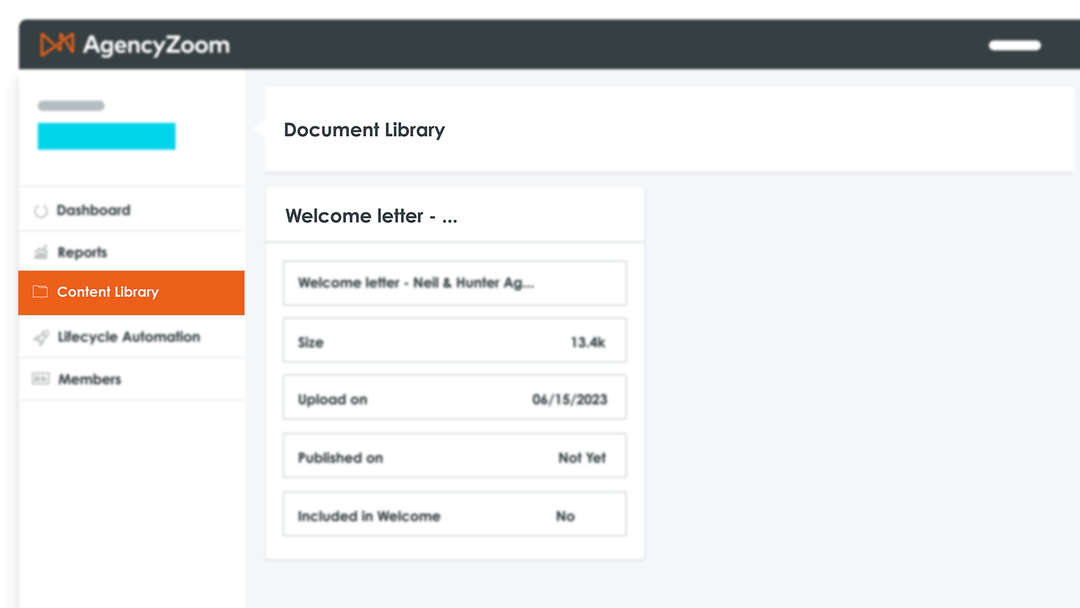The height and width of the screenshot is (608, 1080).
Task: Open the Content Library folder icon
Action: [x=40, y=292]
